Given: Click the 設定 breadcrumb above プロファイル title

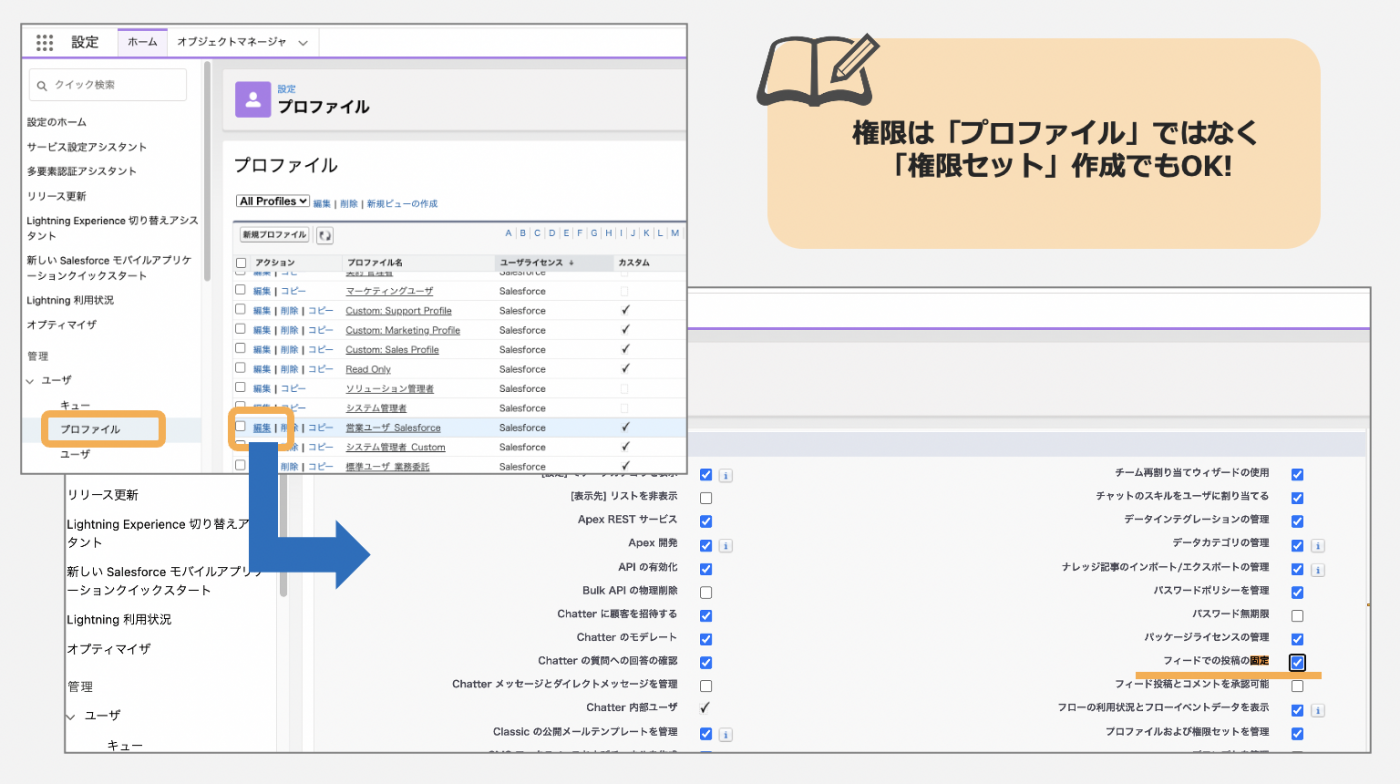Looking at the screenshot, I should [x=287, y=89].
